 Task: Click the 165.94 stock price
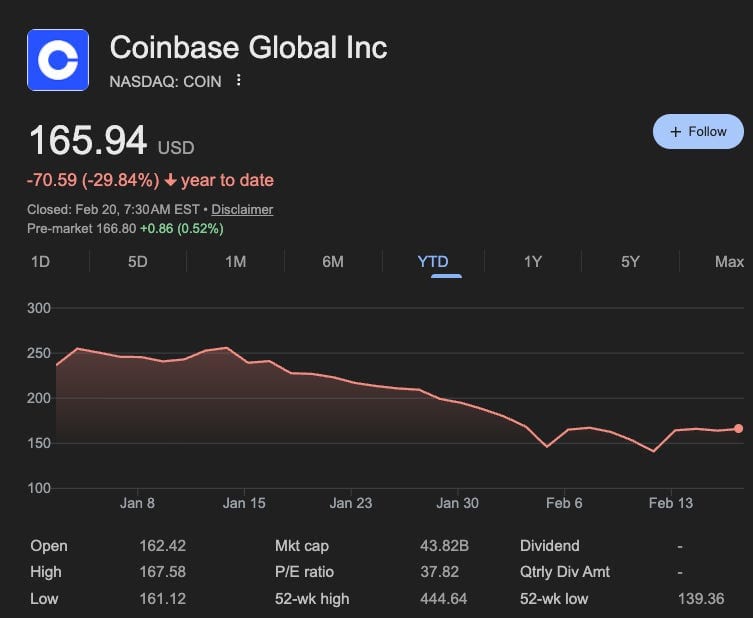pos(88,141)
